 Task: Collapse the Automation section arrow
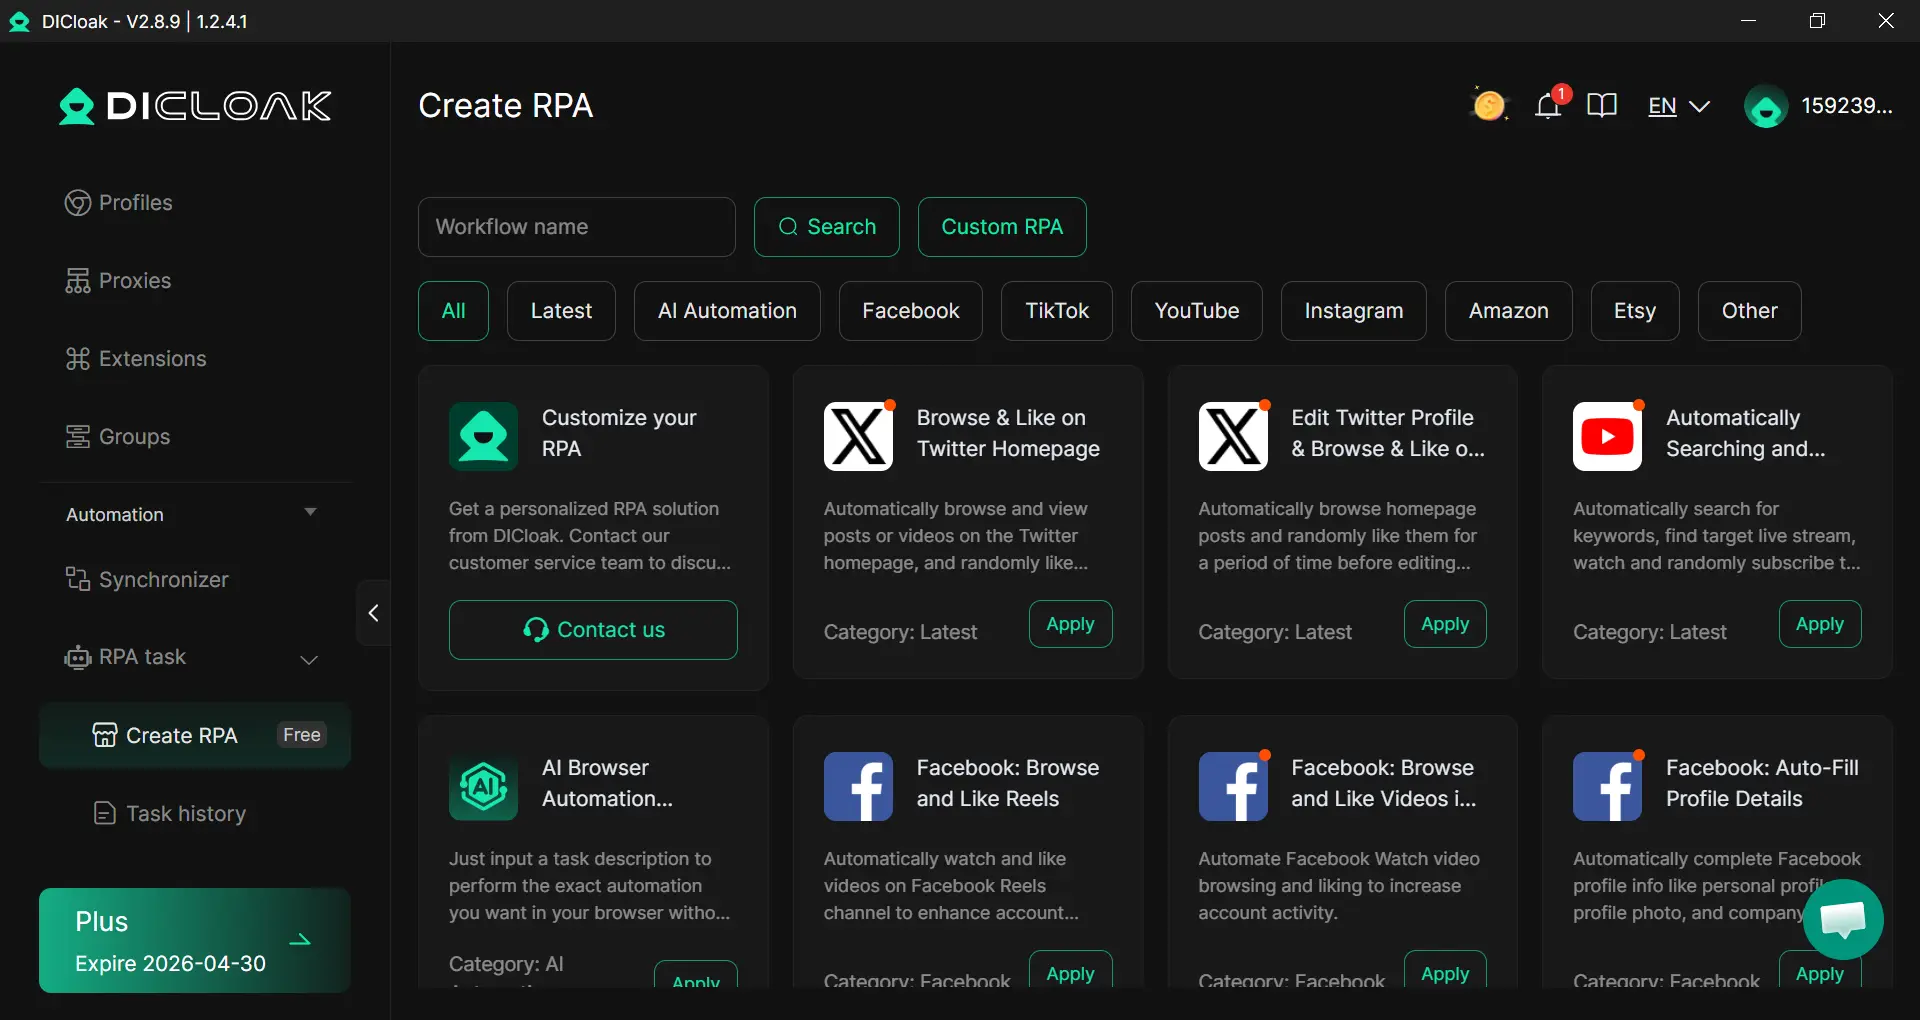tap(310, 512)
